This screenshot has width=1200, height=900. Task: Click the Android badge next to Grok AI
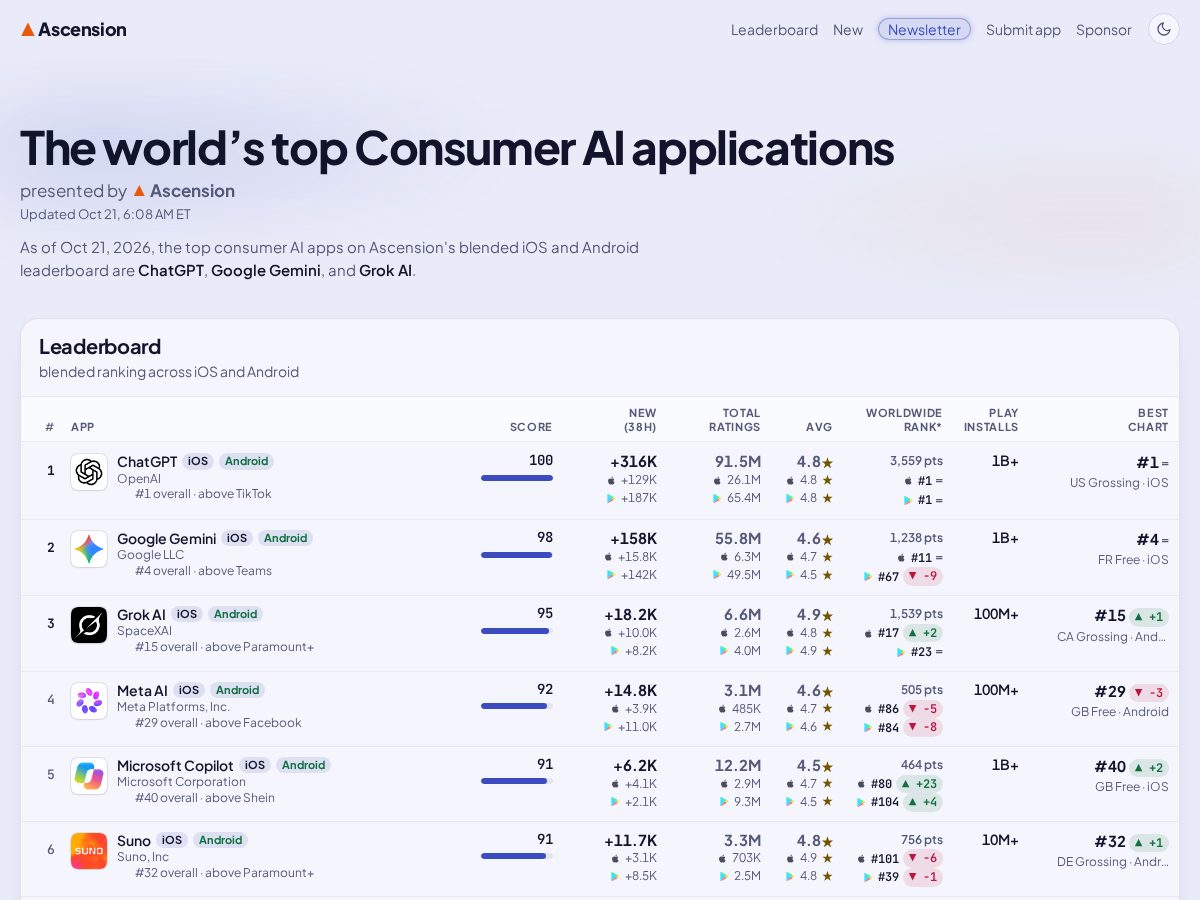point(235,614)
